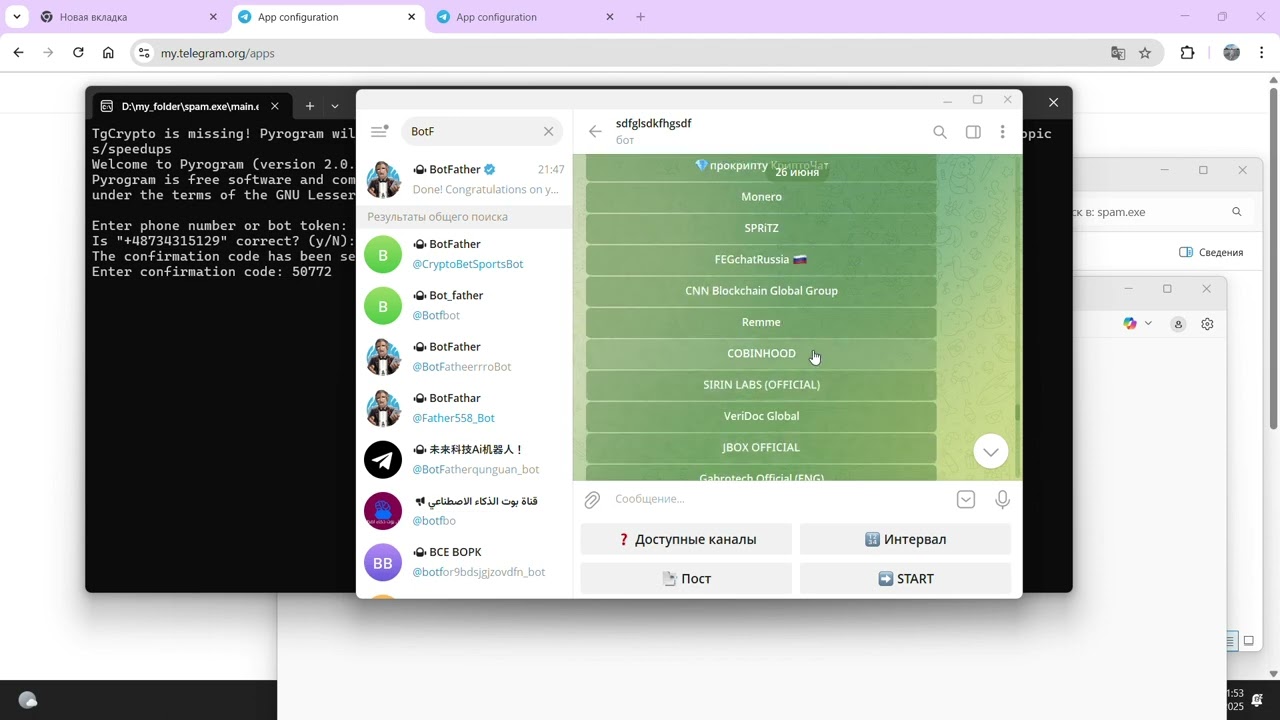Switch to the Новая вкладка tab
The image size is (1280, 720).
tap(129, 17)
